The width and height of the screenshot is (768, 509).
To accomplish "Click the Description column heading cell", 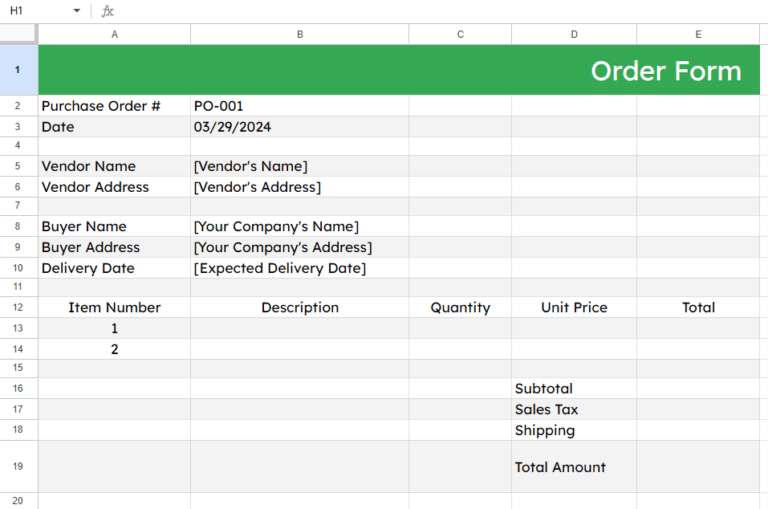I will point(299,307).
